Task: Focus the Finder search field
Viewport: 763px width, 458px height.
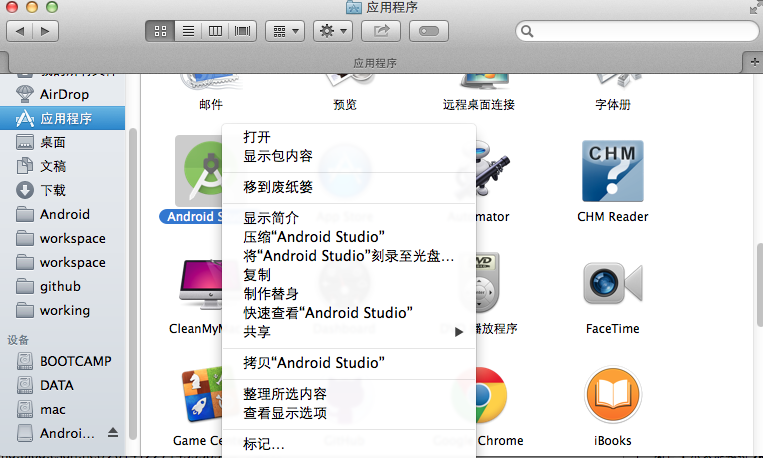Action: click(637, 31)
